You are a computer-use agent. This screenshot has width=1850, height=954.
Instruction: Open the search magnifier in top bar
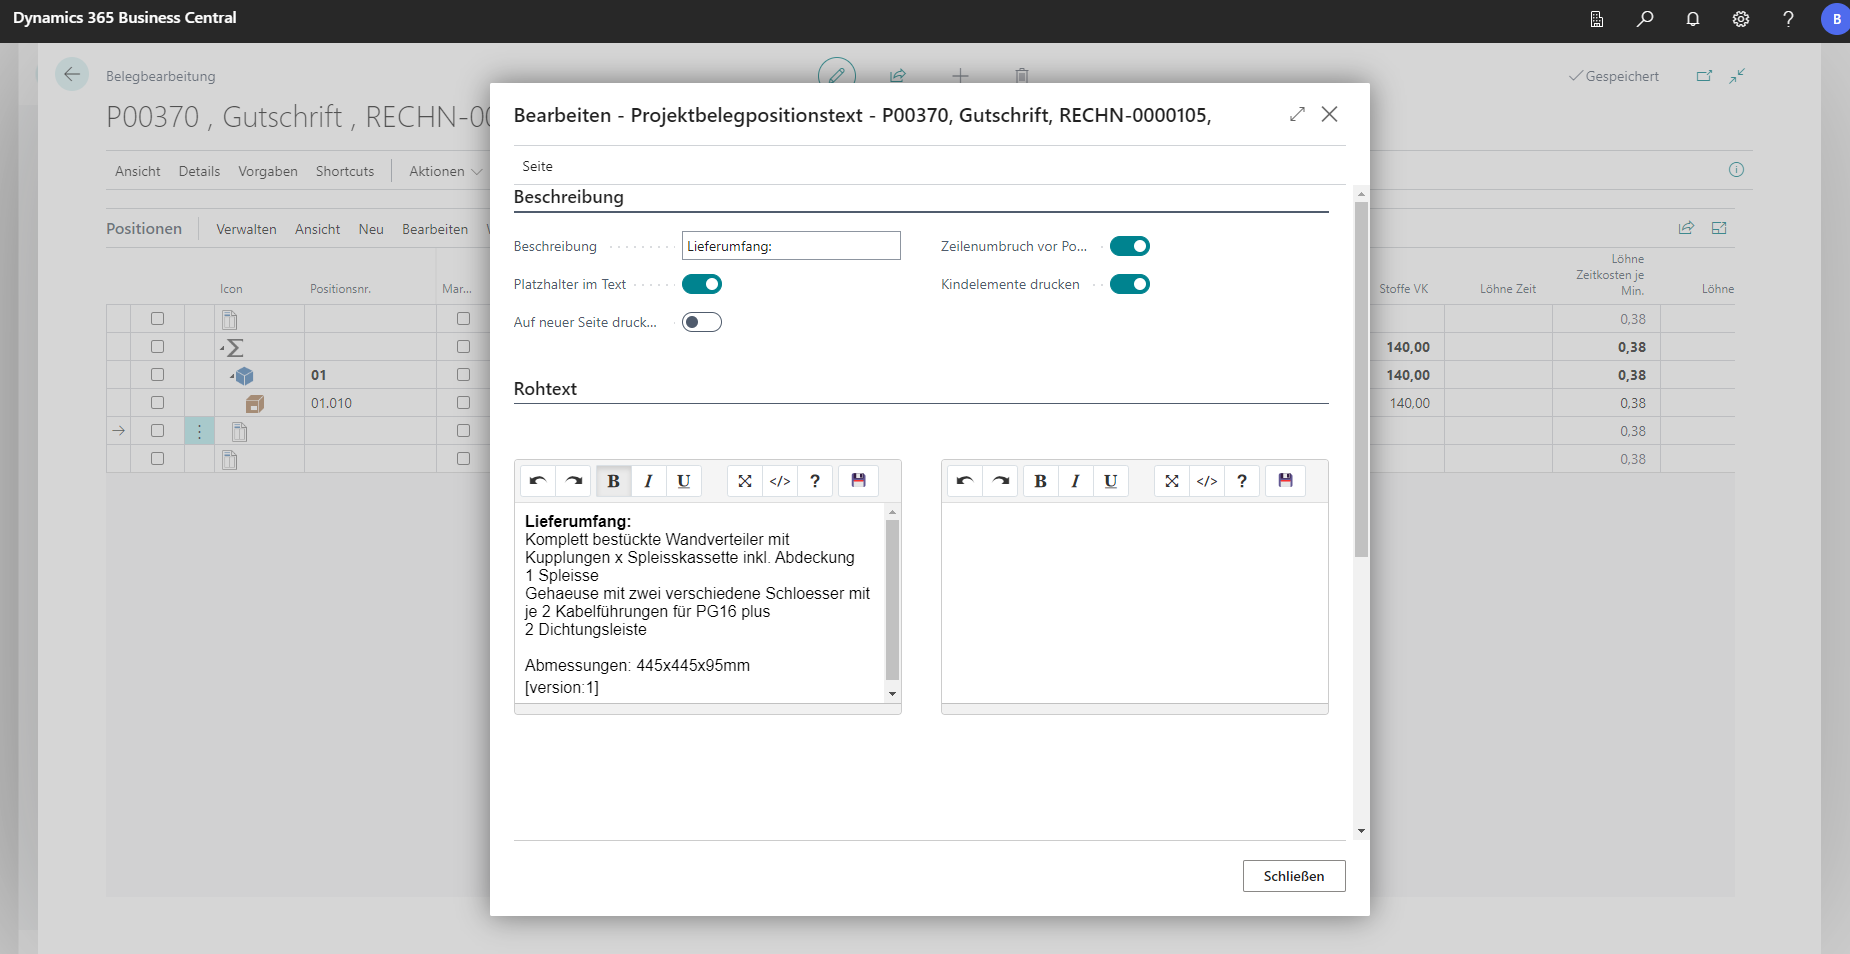tap(1645, 19)
